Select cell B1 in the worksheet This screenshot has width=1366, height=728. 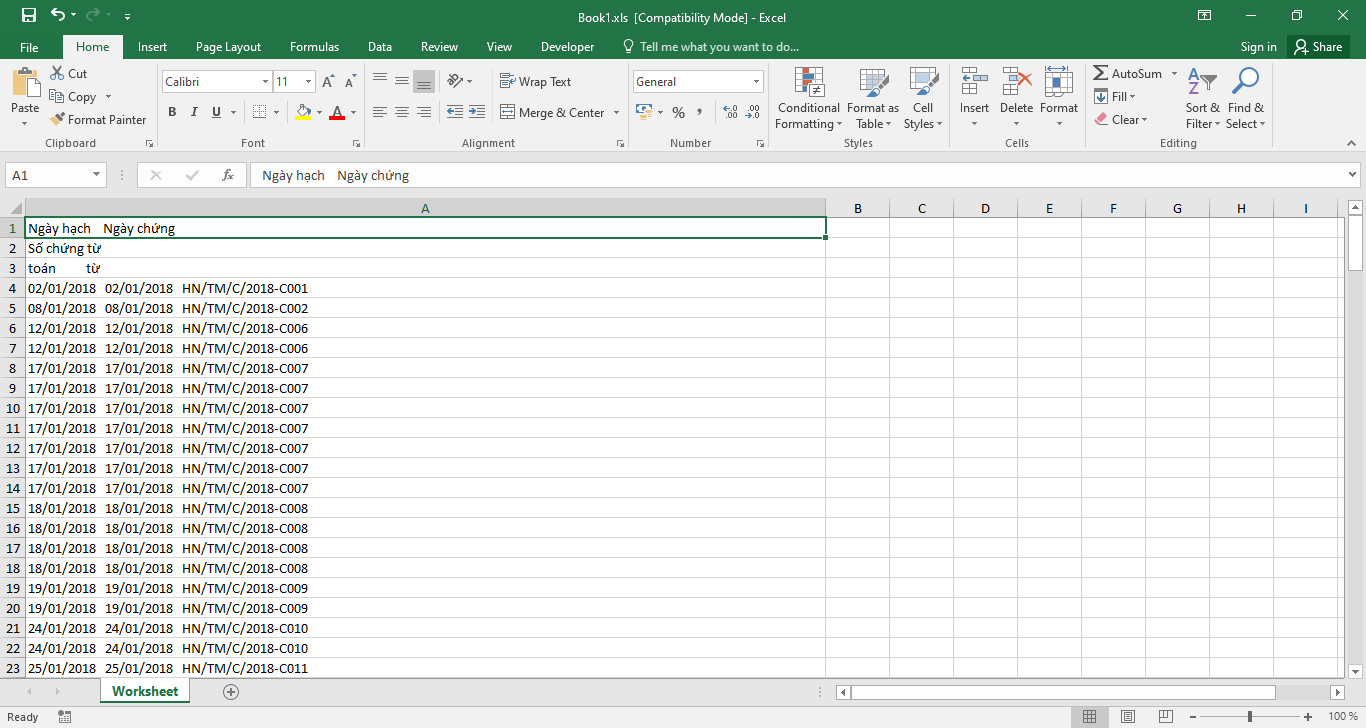coord(857,228)
